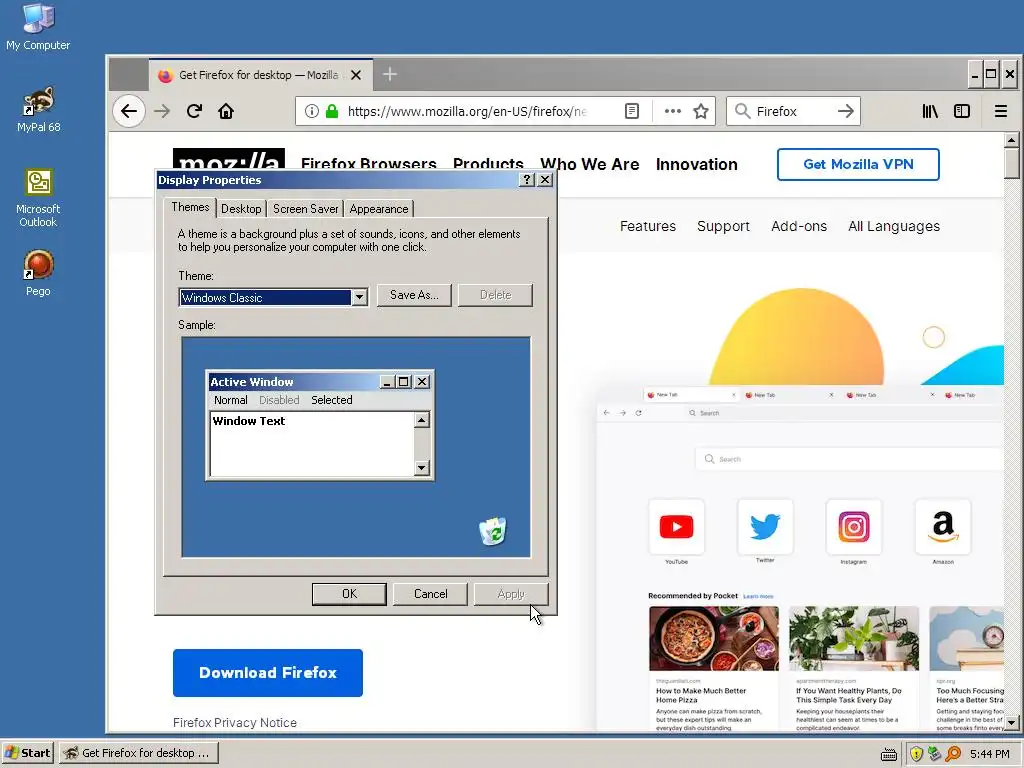Switch to the Desktop tab
This screenshot has height=768, width=1024.
pyautogui.click(x=241, y=209)
